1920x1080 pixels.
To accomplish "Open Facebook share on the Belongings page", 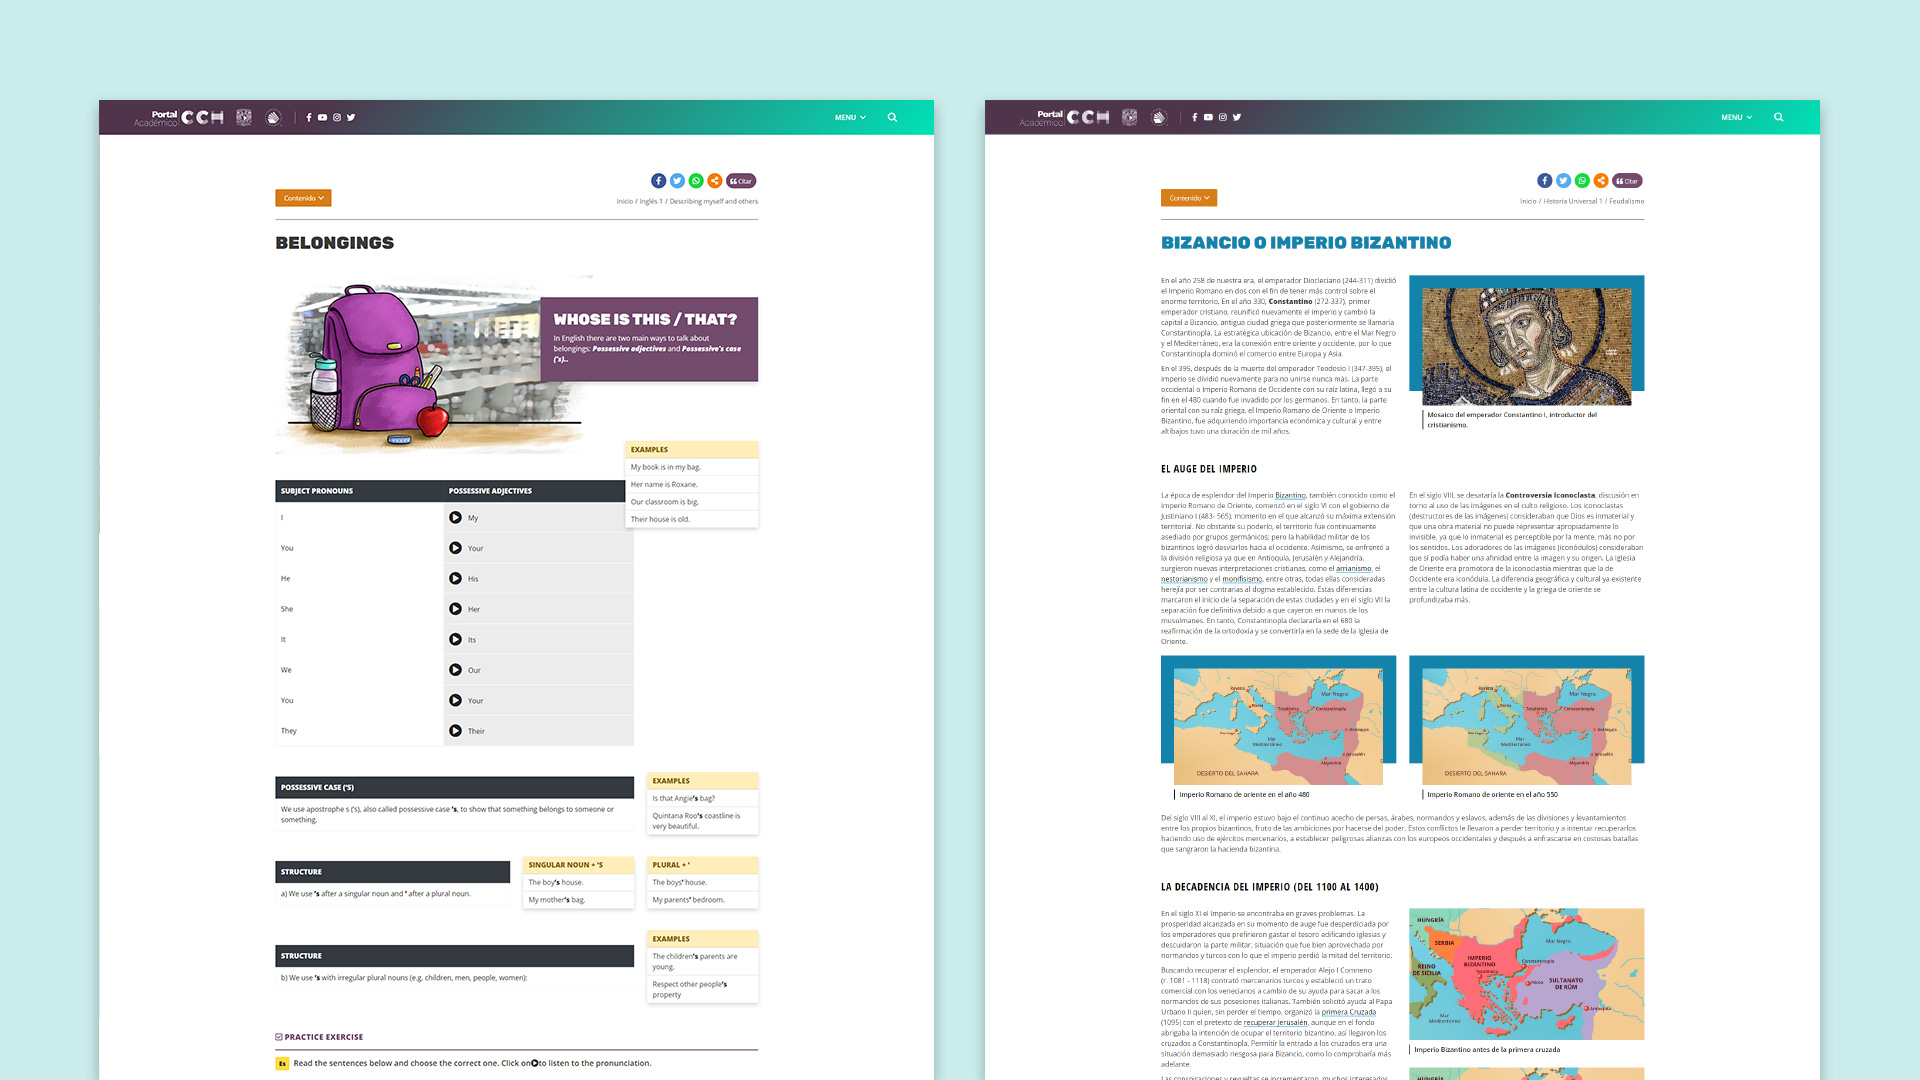I will pos(658,181).
